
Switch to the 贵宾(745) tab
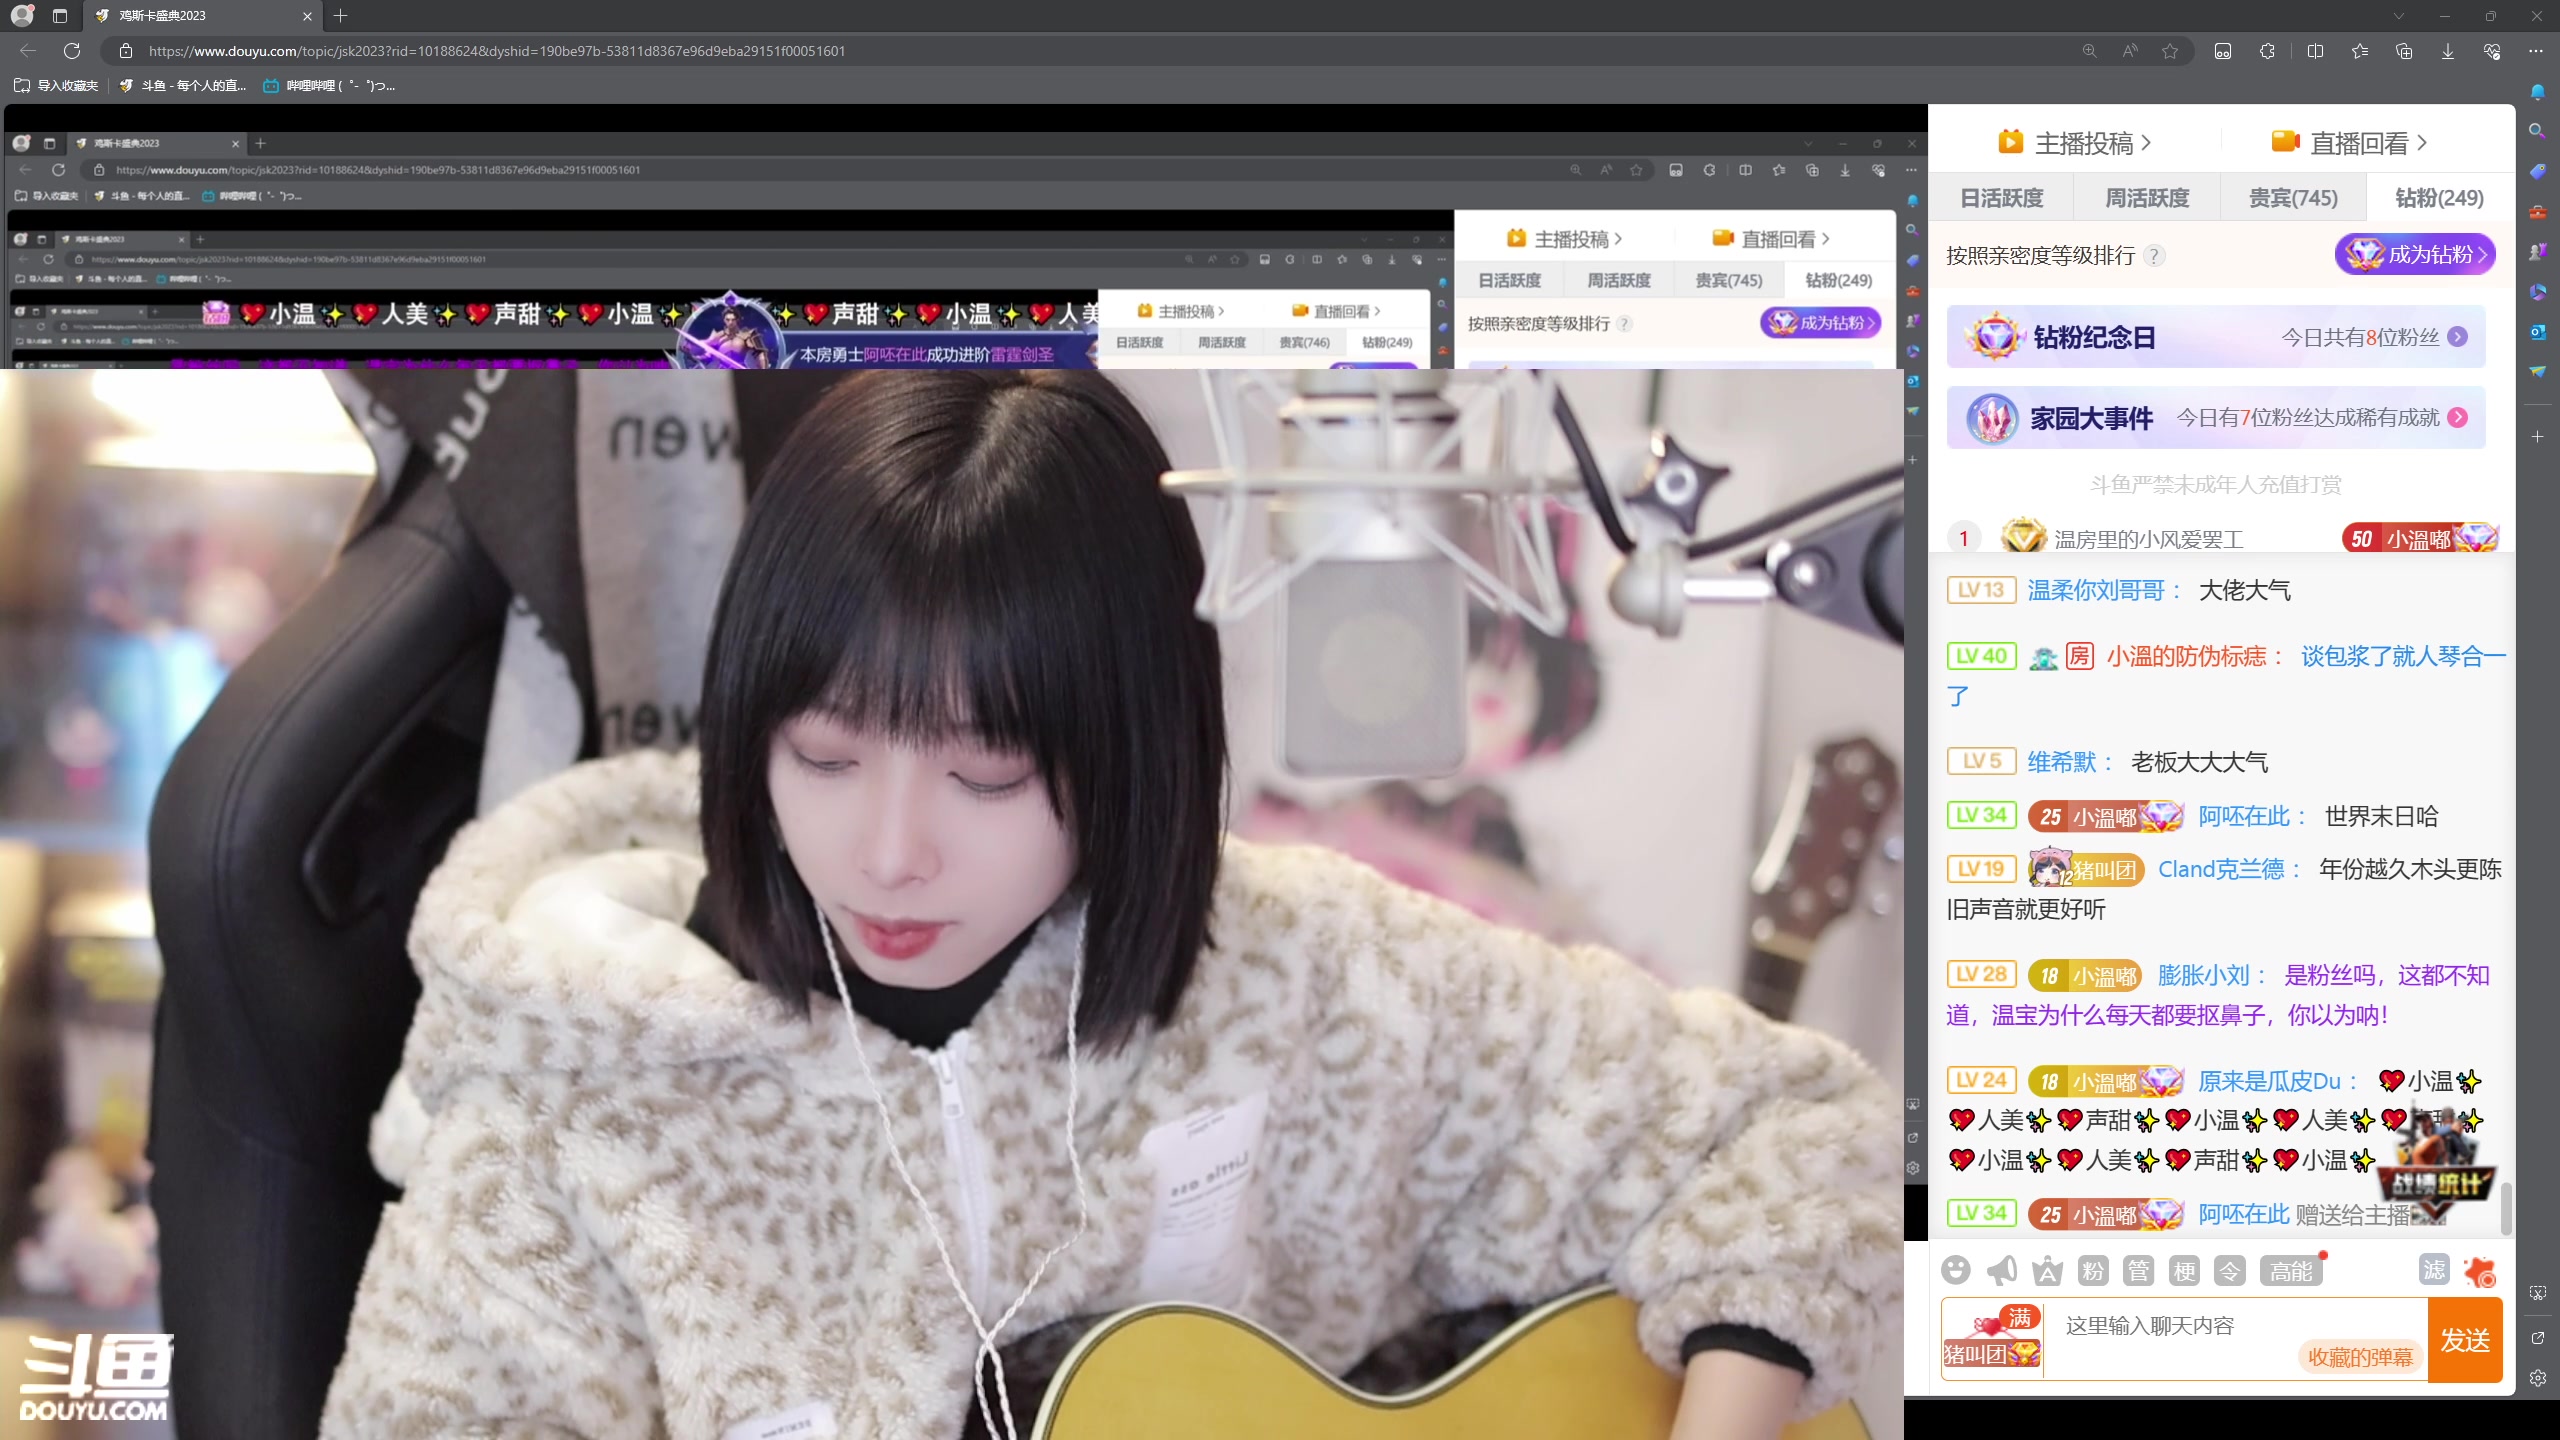point(2293,198)
